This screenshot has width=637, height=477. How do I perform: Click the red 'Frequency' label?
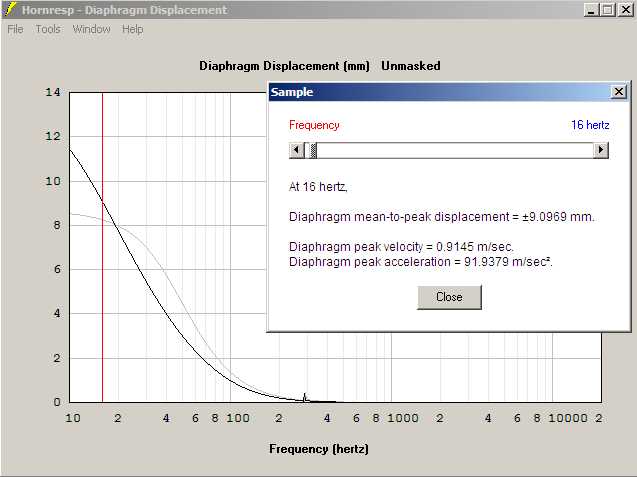(314, 125)
